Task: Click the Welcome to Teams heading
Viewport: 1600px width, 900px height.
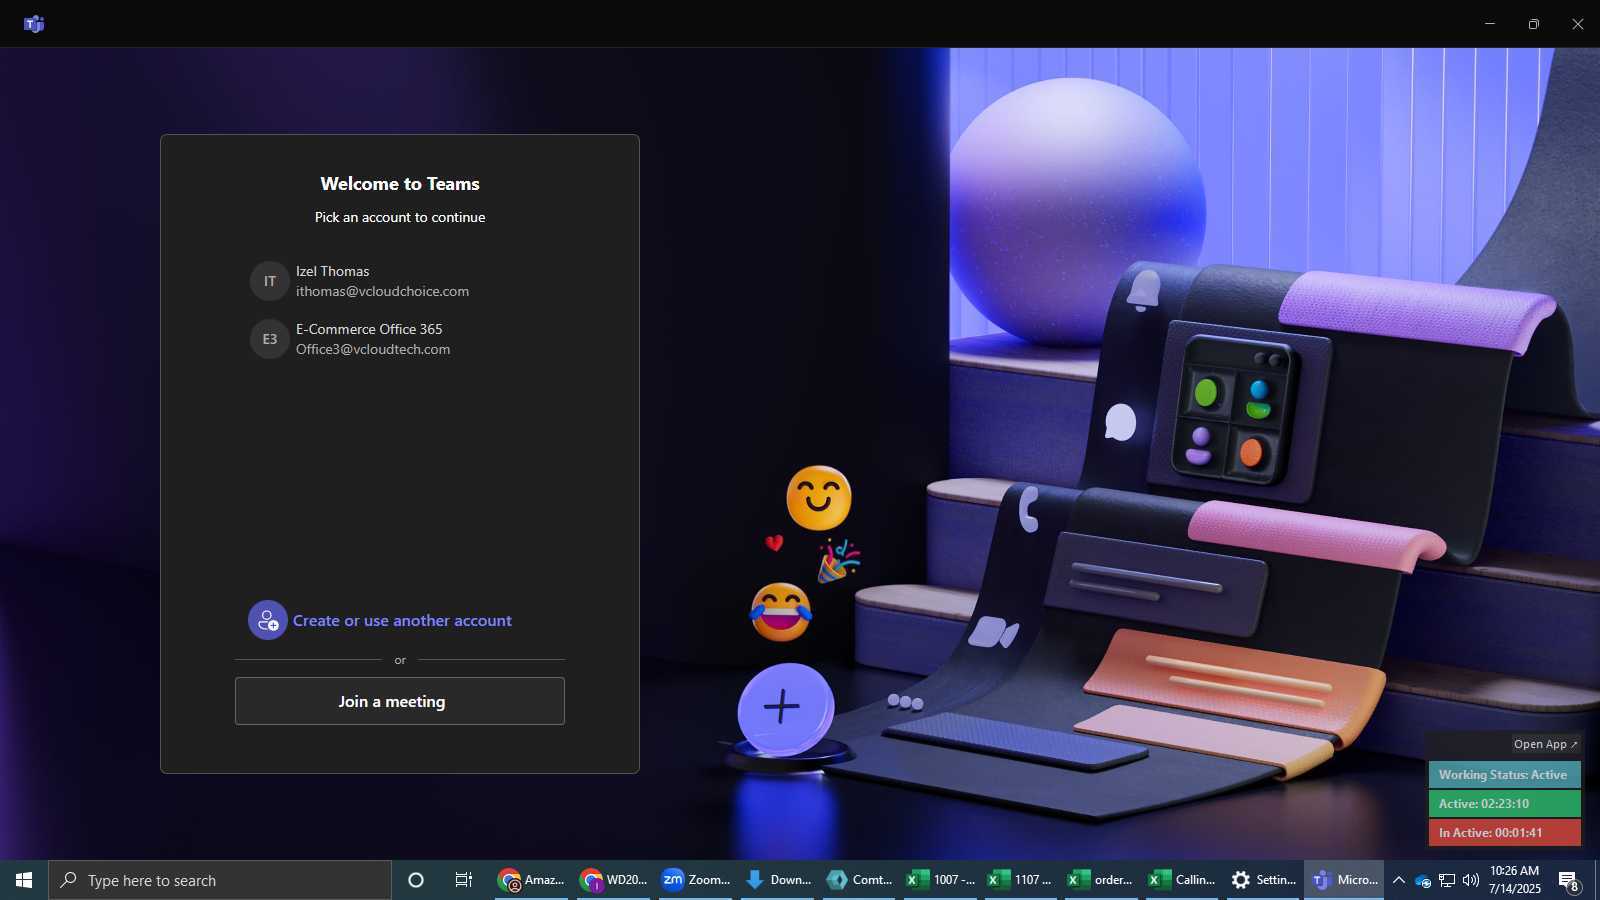Action: [x=400, y=184]
